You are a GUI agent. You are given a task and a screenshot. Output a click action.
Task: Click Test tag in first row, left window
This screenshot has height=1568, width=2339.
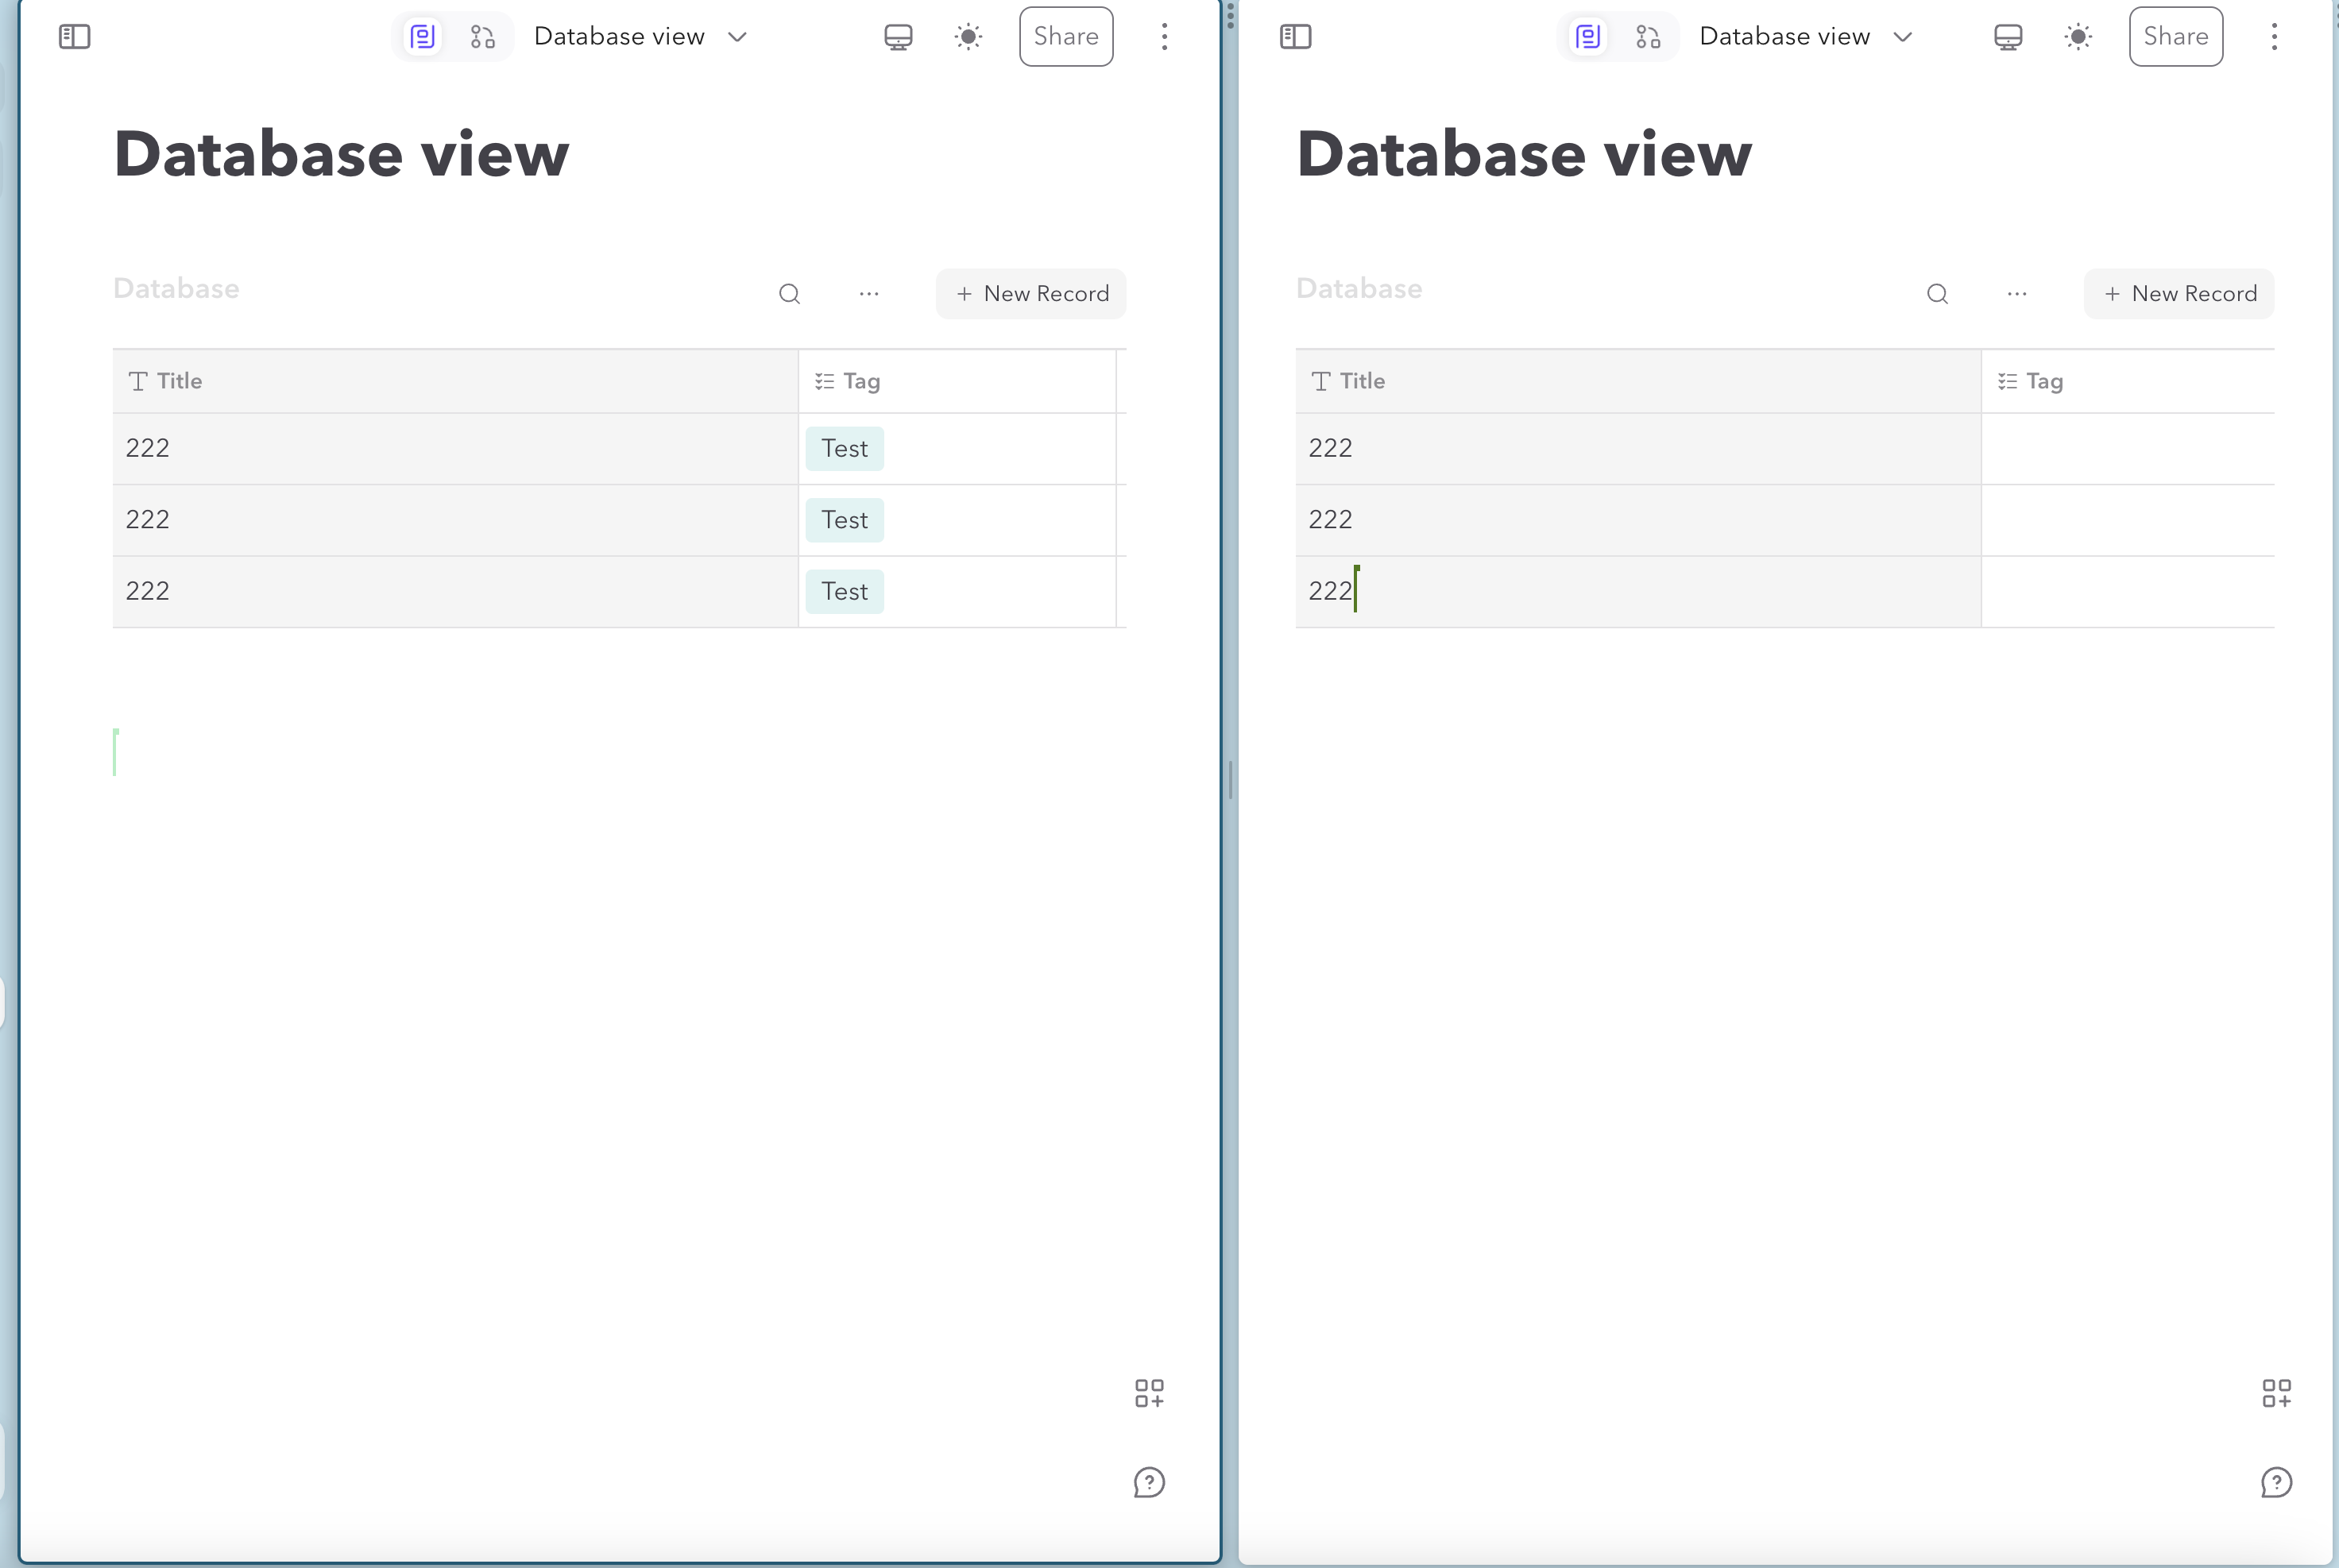(x=845, y=448)
